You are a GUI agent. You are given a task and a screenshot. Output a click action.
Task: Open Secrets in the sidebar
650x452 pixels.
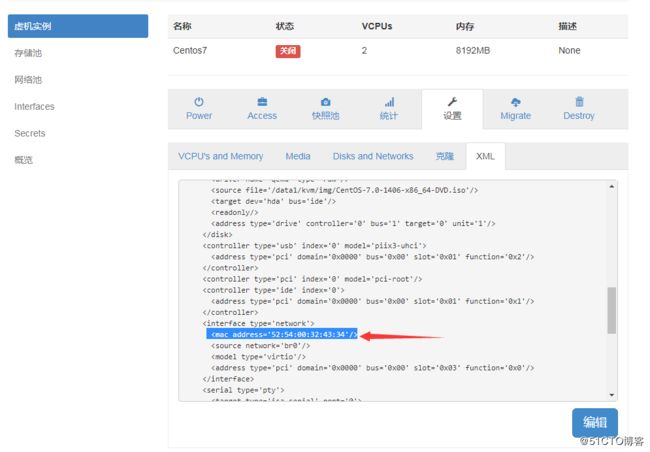[x=29, y=133]
